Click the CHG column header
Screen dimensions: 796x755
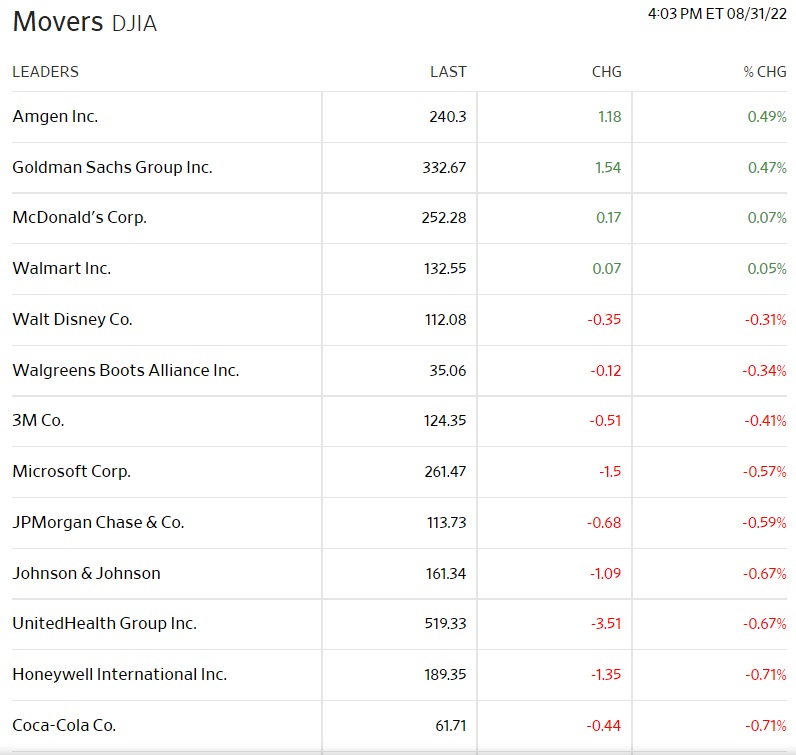[606, 72]
